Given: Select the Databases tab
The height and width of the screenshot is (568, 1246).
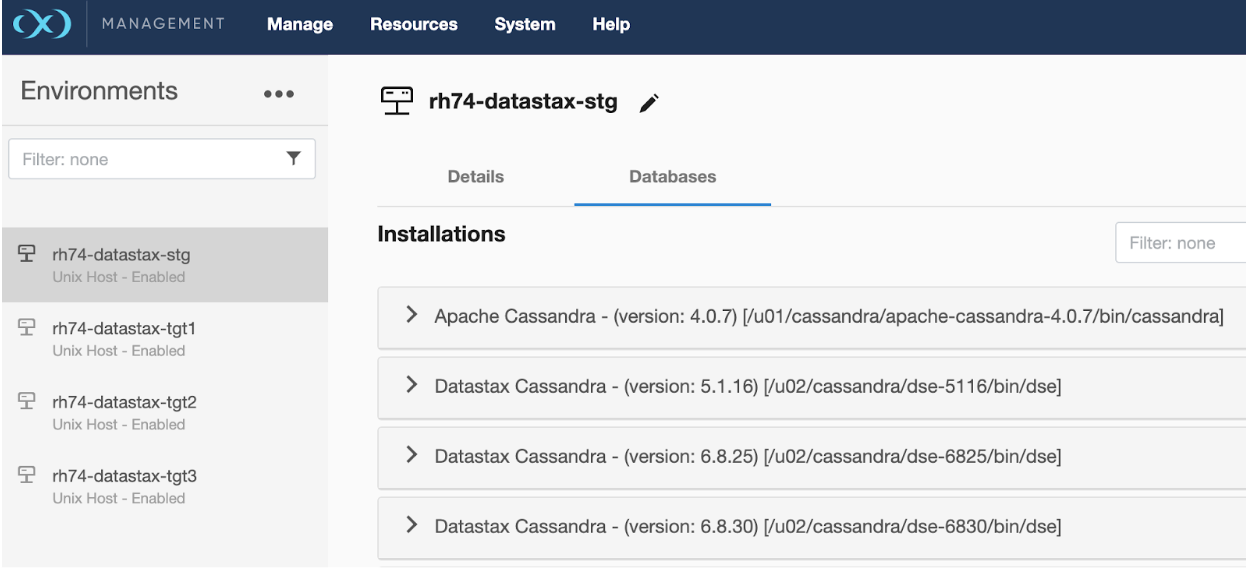Looking at the screenshot, I should point(672,177).
